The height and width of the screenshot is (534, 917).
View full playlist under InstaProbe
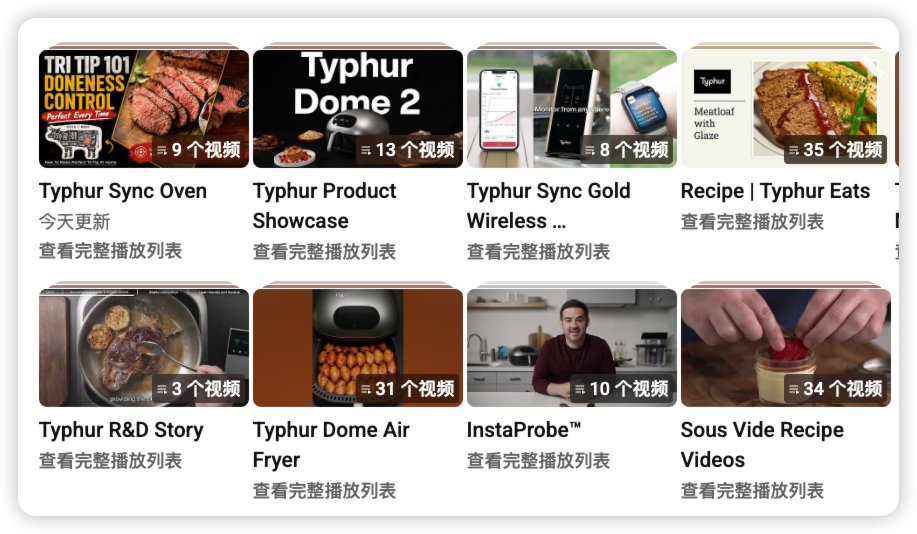[539, 461]
